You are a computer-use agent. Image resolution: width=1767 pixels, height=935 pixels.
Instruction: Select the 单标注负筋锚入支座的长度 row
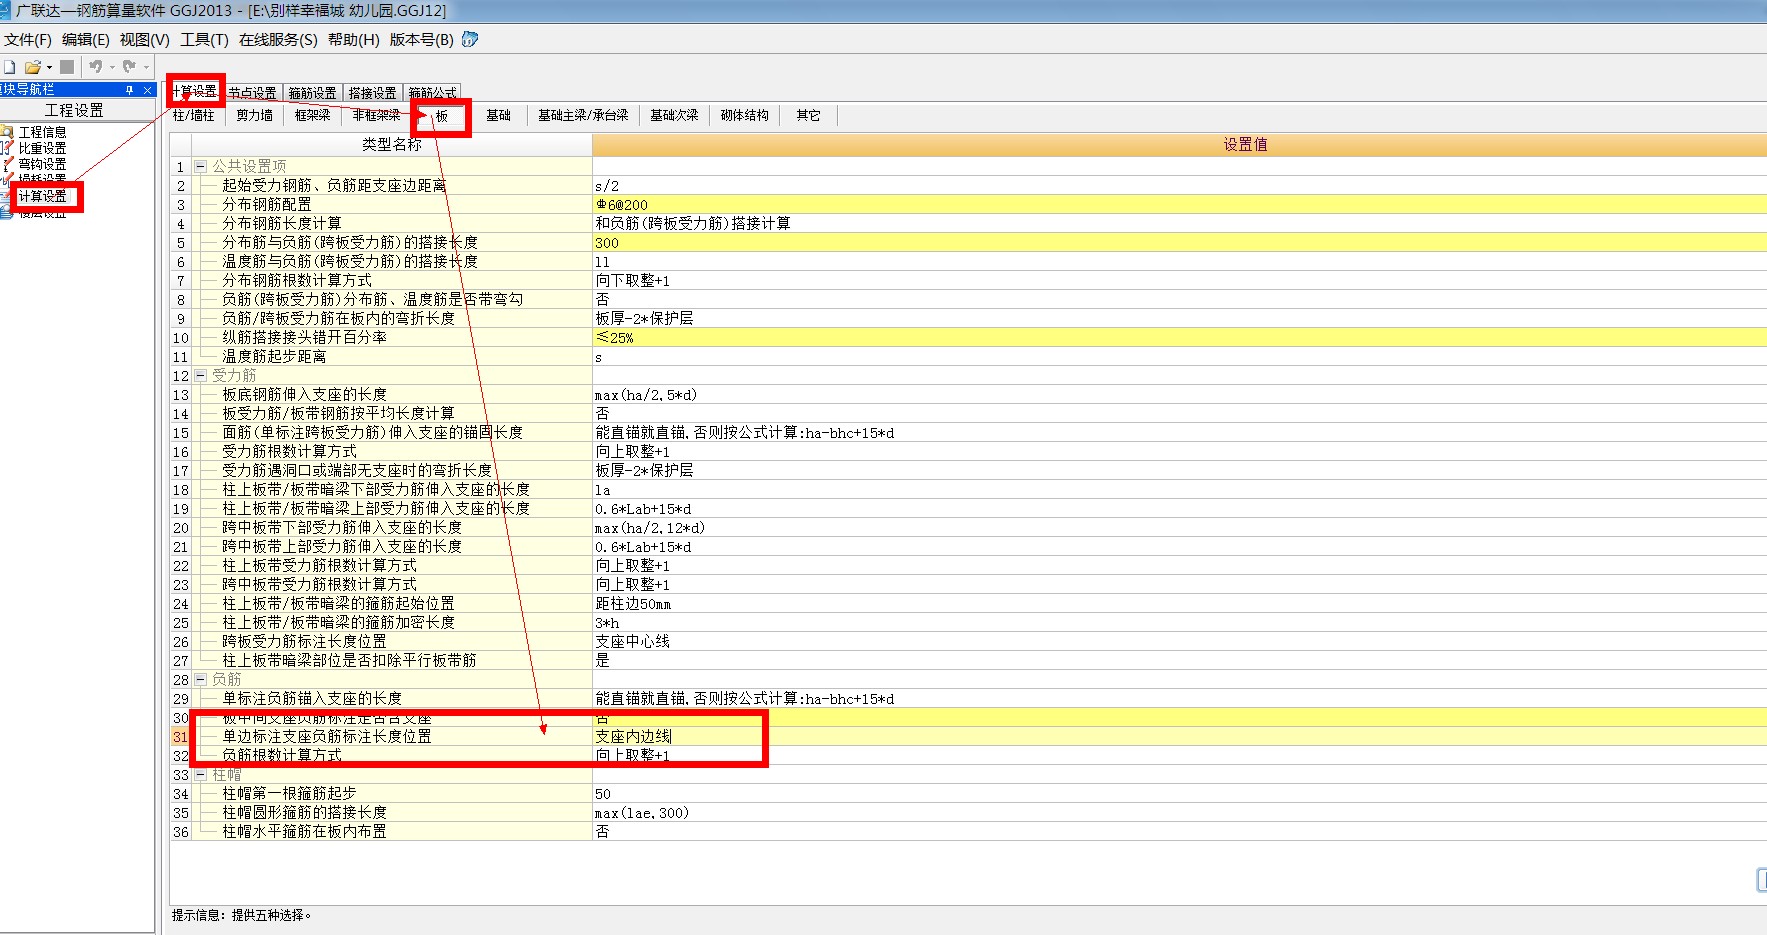[x=312, y=699]
